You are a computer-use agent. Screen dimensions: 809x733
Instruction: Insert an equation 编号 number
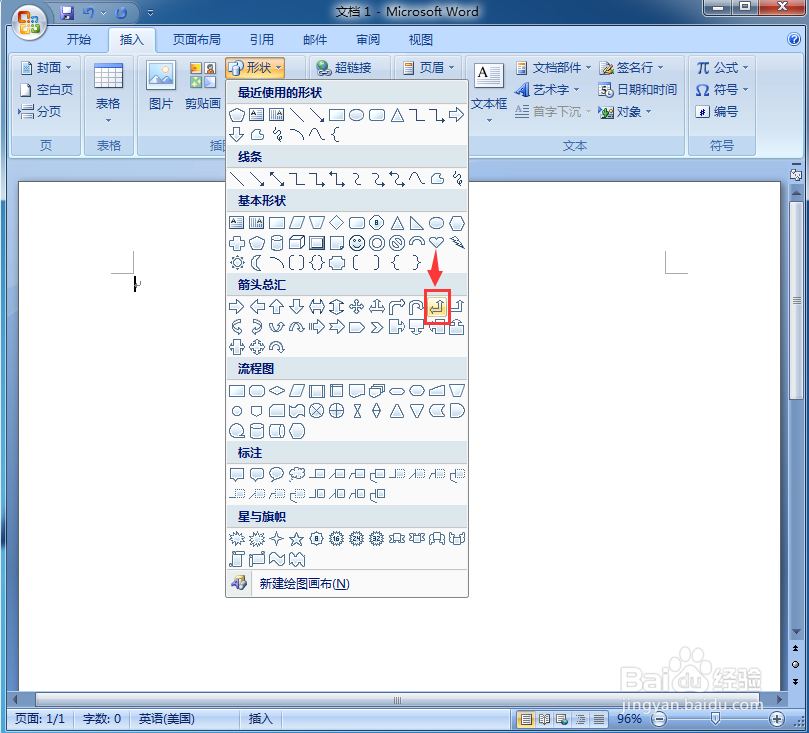point(717,111)
